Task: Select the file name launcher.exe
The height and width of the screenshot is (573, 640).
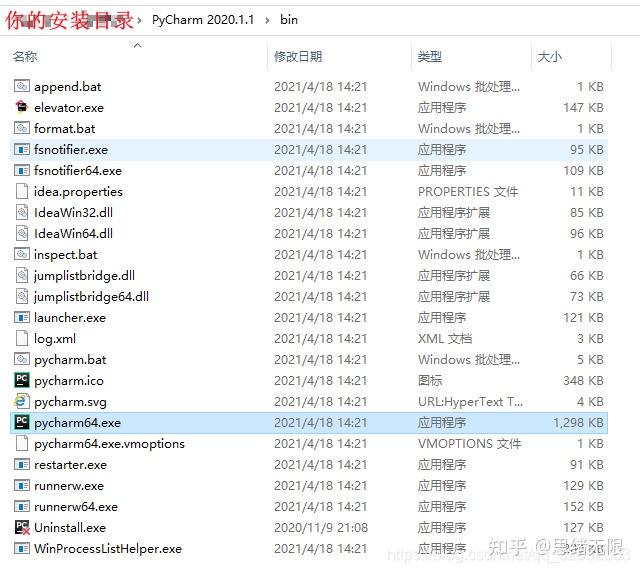Action: point(70,318)
